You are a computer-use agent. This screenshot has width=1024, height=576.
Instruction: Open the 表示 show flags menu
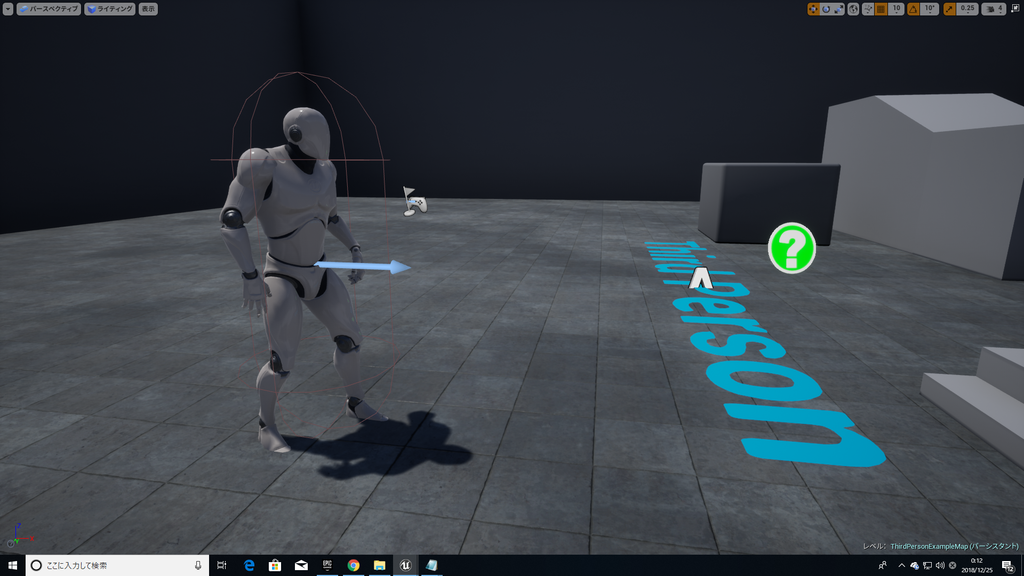click(x=148, y=9)
